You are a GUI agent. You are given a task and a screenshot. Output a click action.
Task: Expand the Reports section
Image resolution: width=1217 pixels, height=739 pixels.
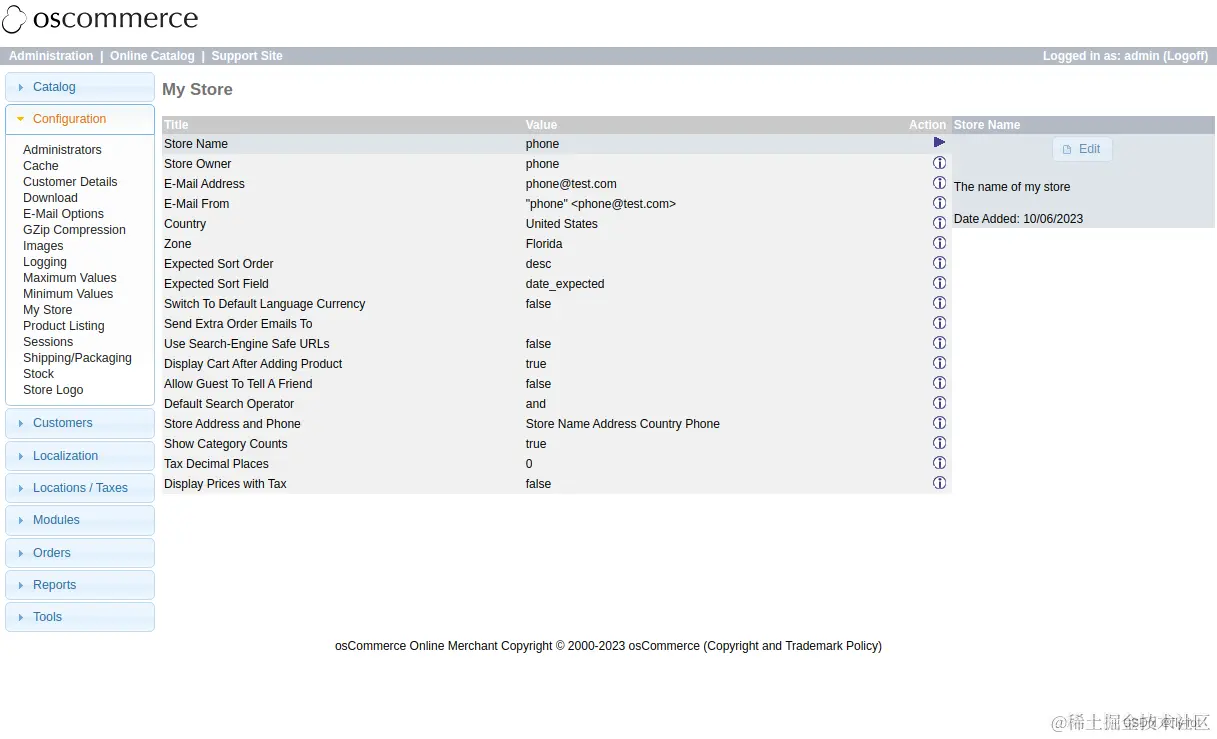pyautogui.click(x=80, y=585)
